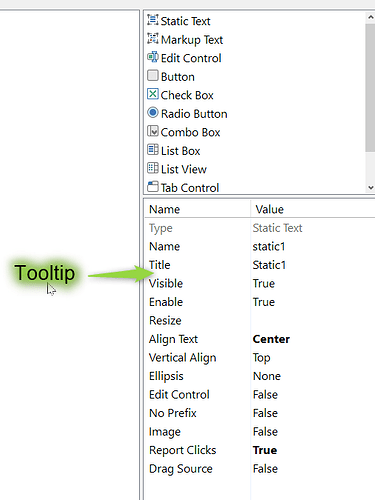Screen dimensions: 375x500
Task: Click the 'Static Text' Type value
Action: (277, 228)
